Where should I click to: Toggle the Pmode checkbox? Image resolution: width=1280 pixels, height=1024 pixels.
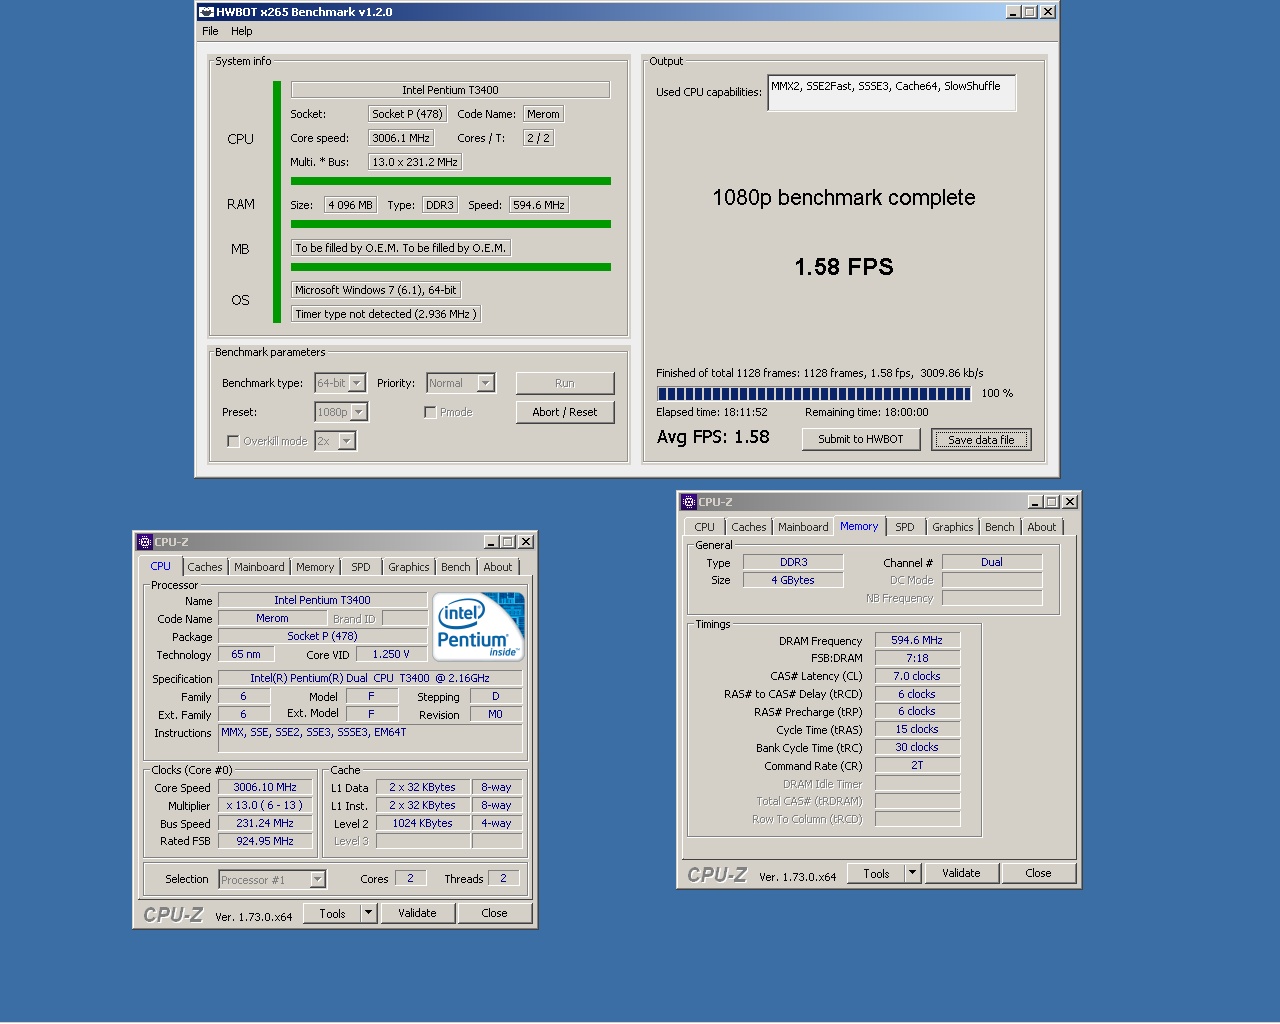(x=430, y=412)
